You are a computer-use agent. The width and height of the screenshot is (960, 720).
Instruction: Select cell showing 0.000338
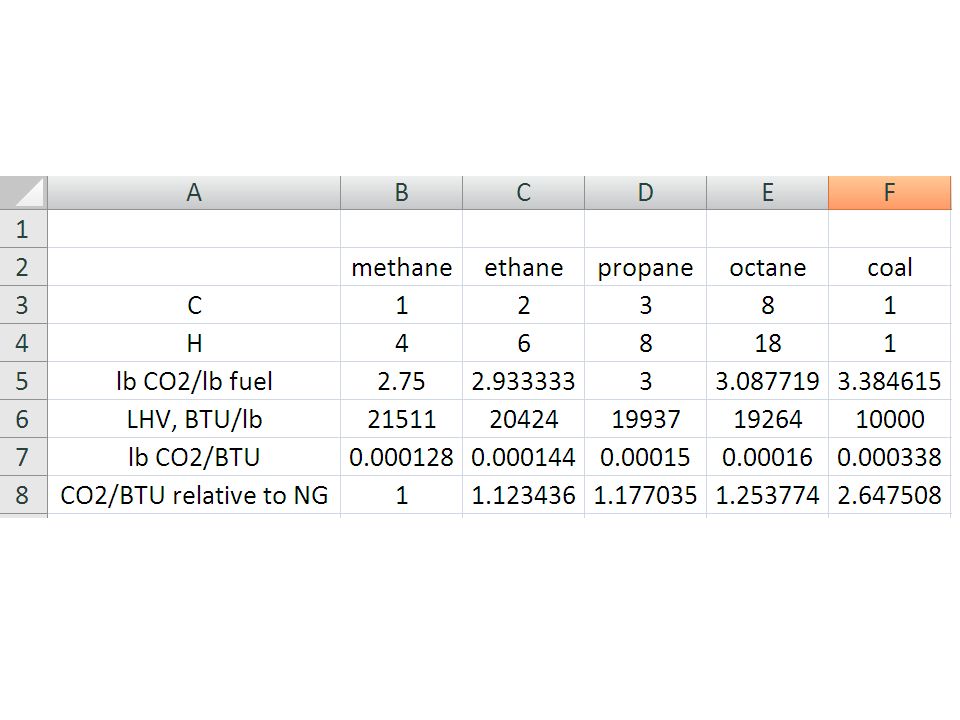[890, 457]
